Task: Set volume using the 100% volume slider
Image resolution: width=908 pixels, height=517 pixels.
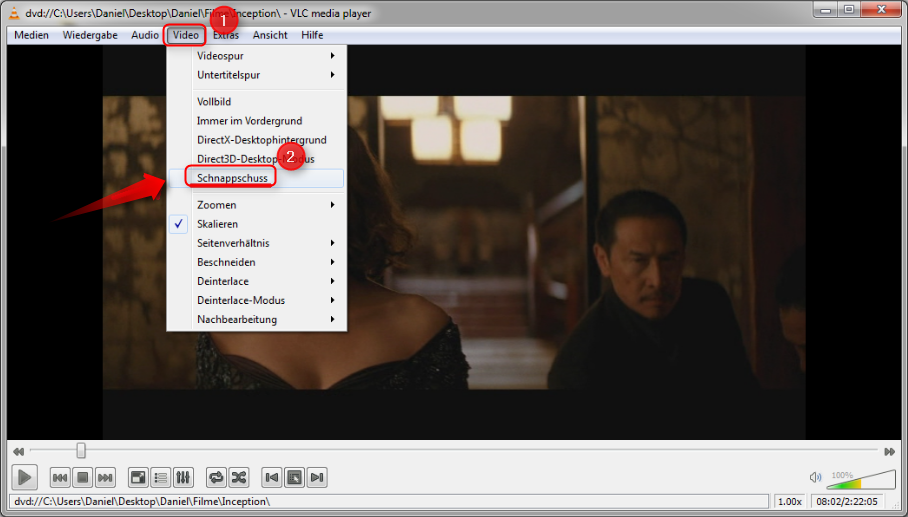Action: point(861,480)
